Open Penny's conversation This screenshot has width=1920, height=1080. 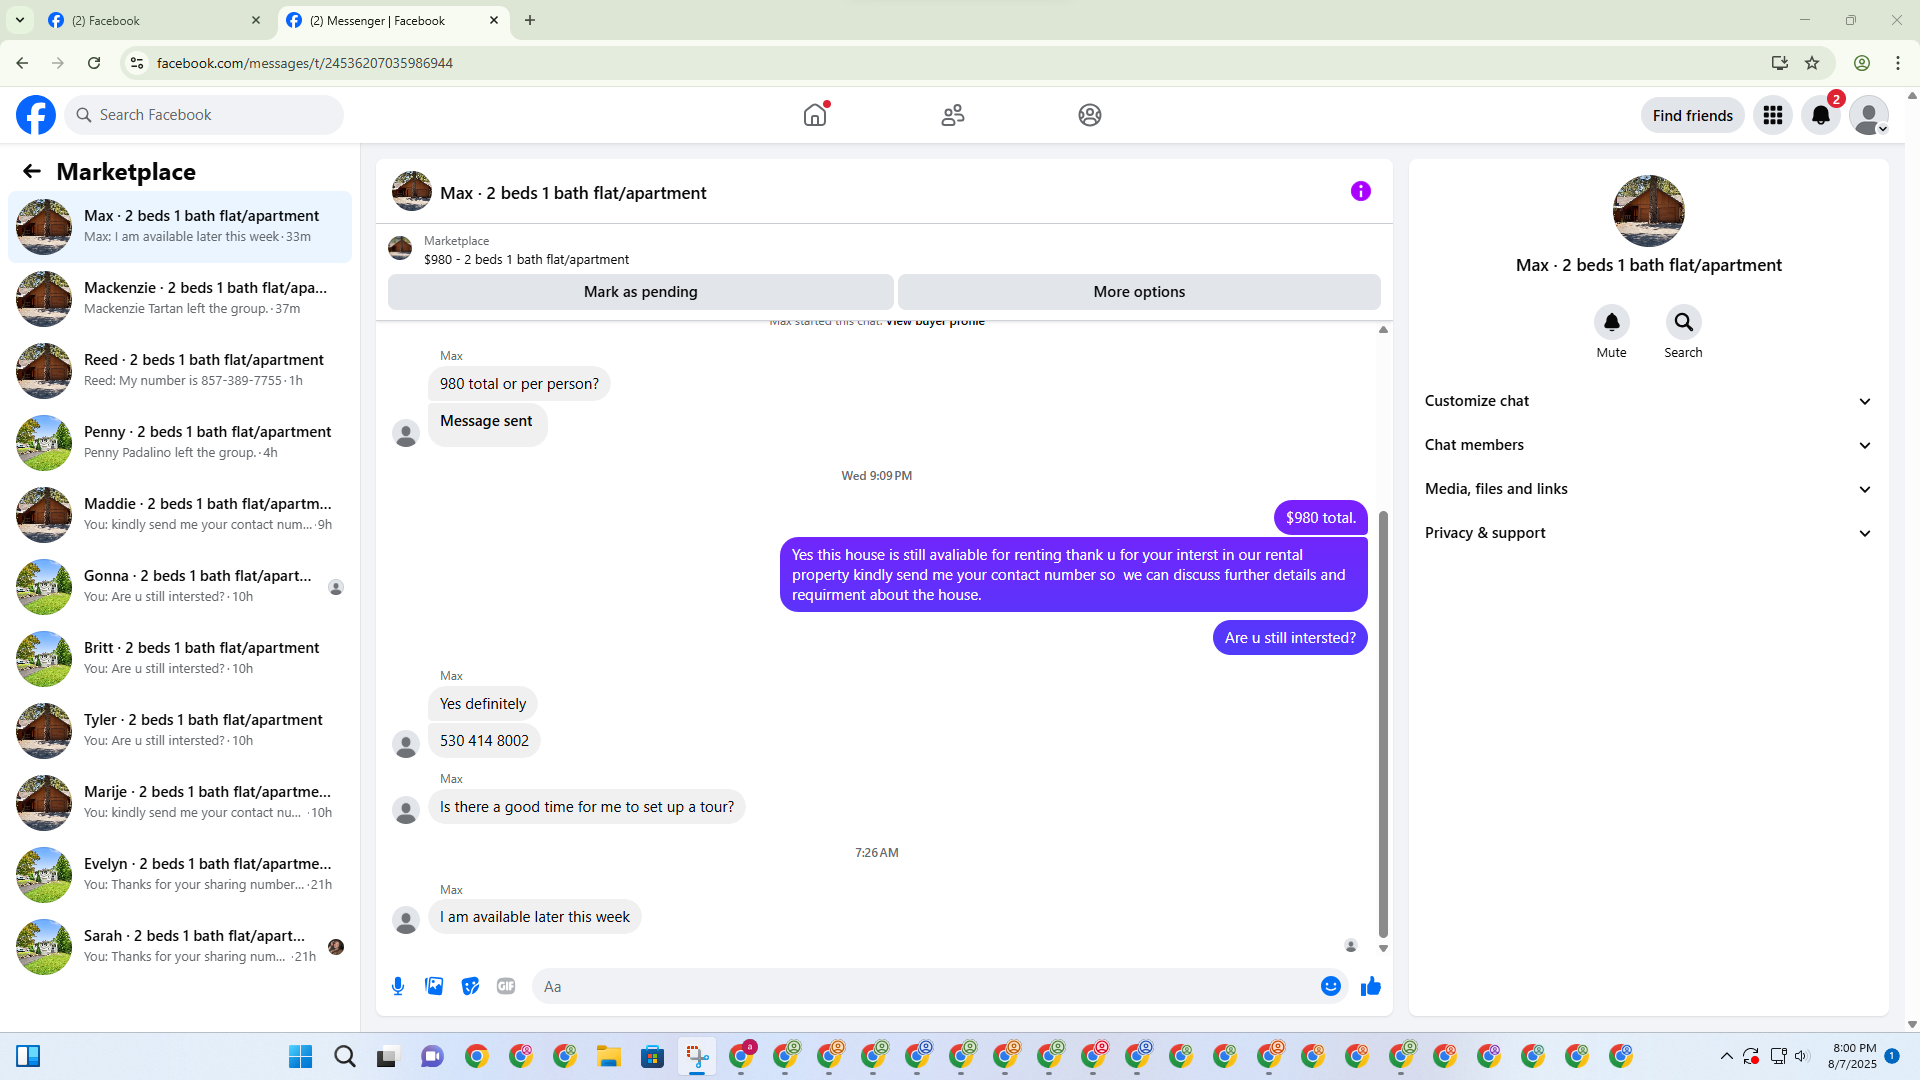[x=180, y=442]
